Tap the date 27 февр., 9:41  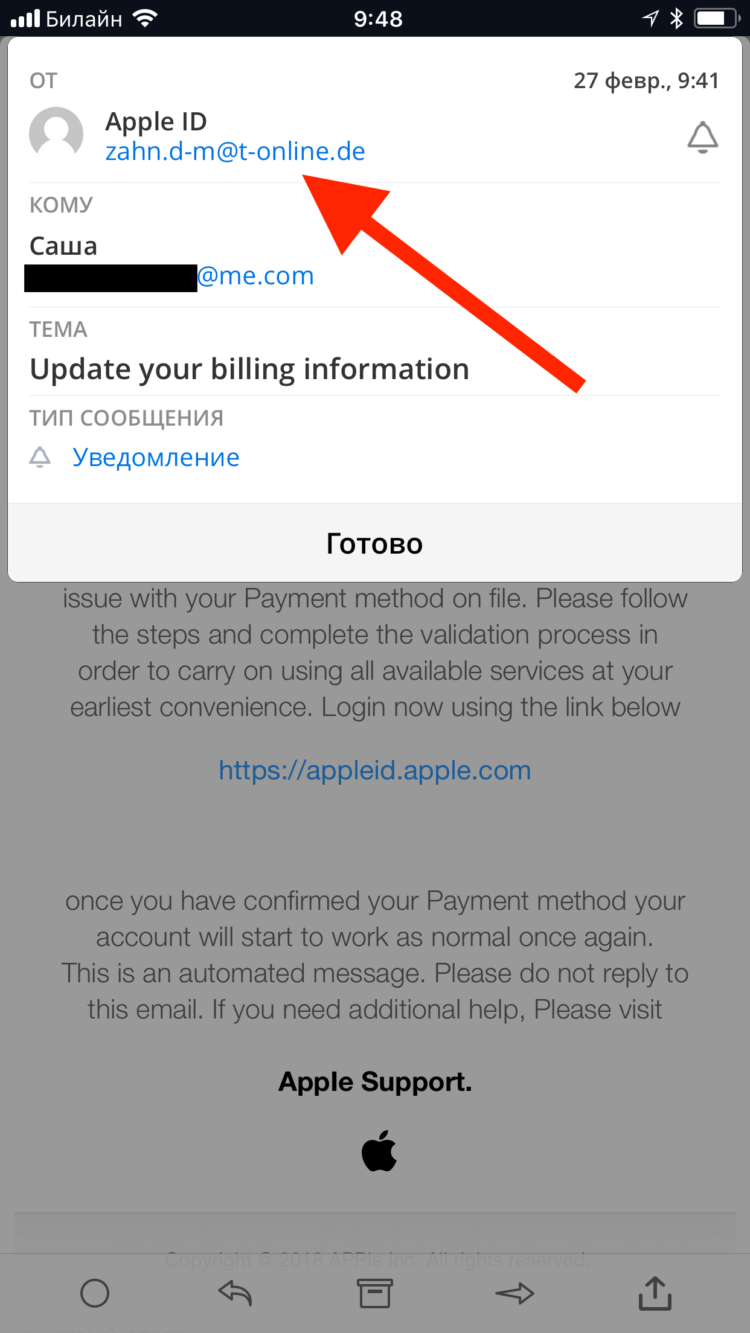coord(646,81)
